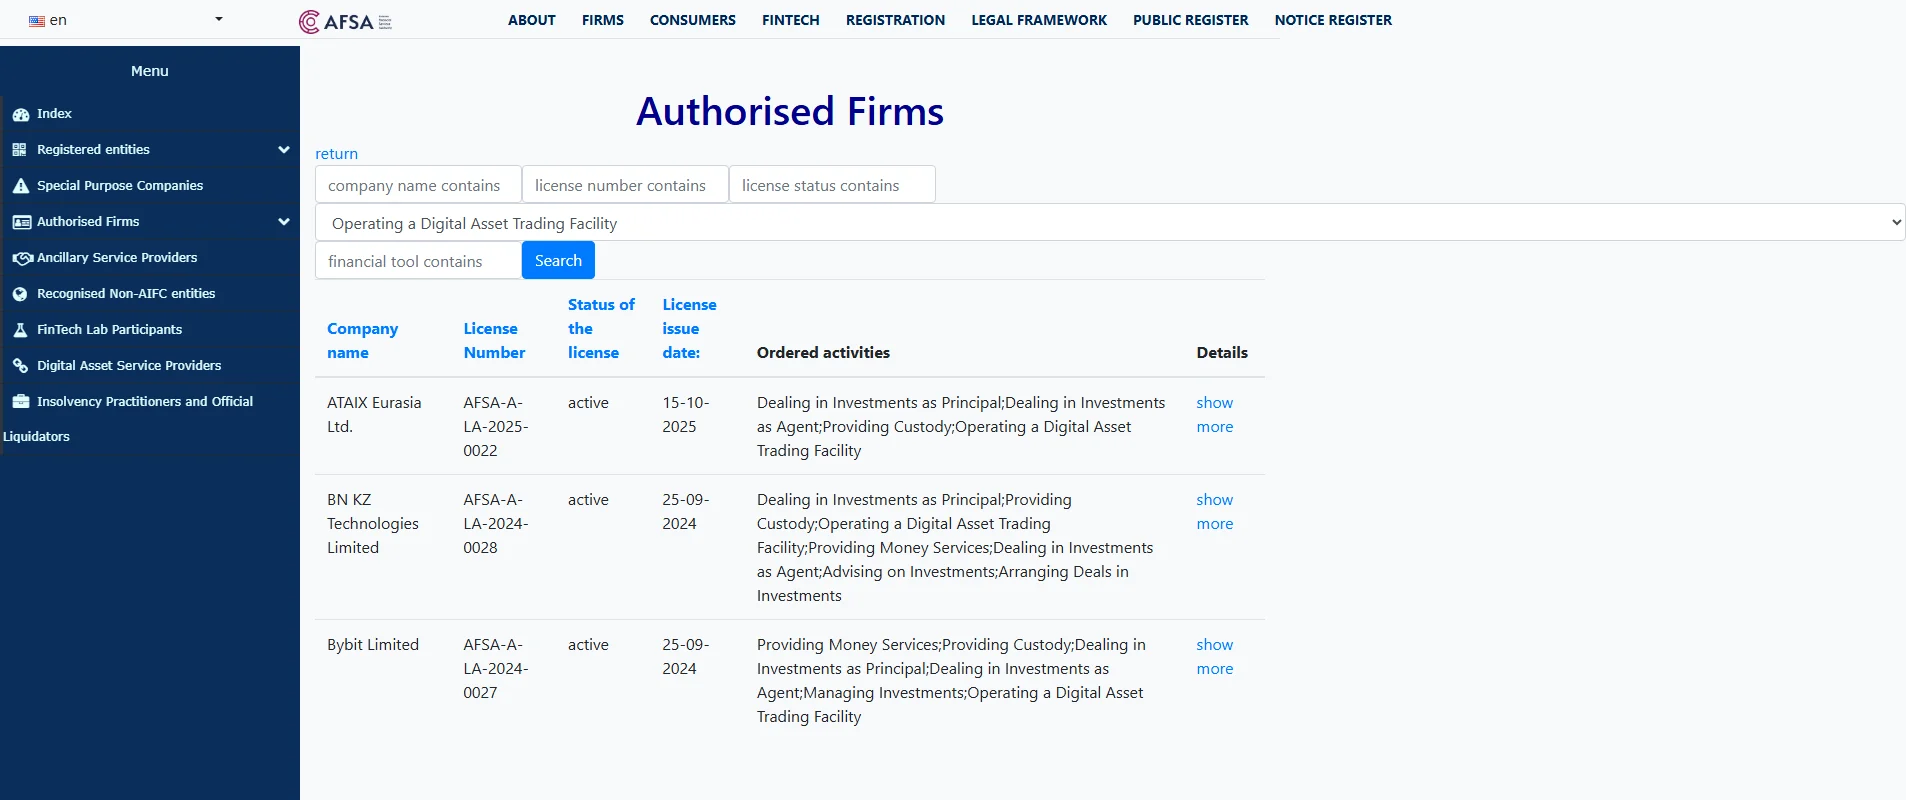The width and height of the screenshot is (1906, 800).
Task: Click the Special Purpose Companies warning icon
Action: click(20, 186)
